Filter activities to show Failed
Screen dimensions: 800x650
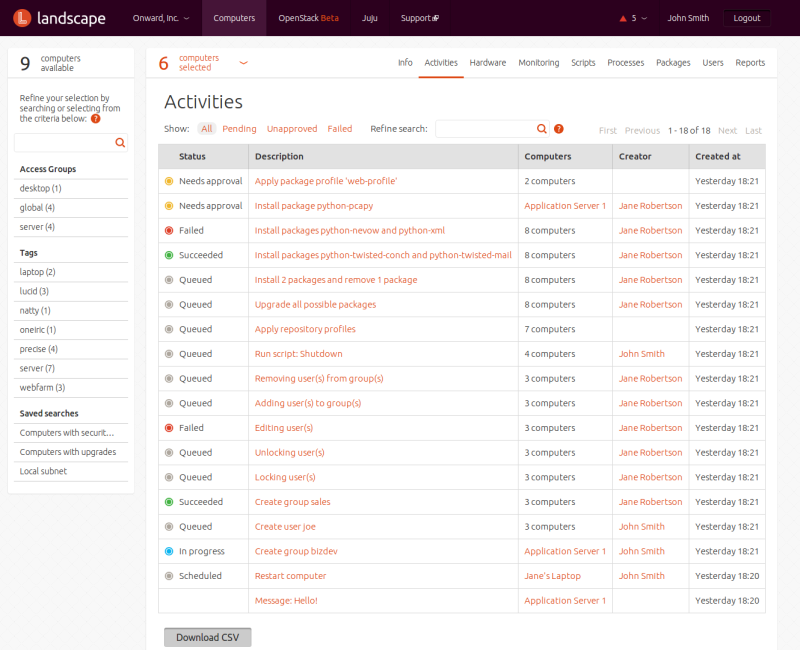coord(340,129)
